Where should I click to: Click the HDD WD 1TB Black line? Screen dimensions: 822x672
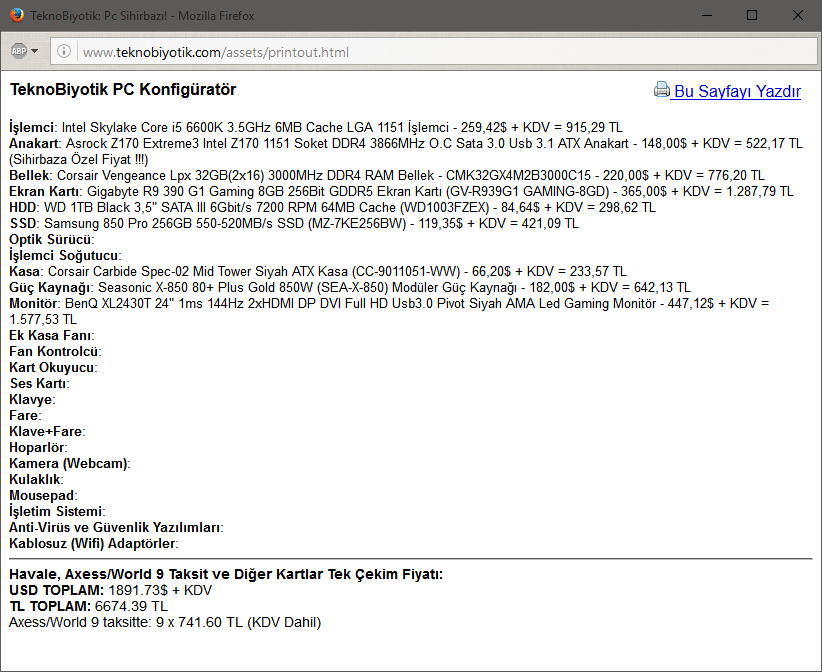[332, 208]
